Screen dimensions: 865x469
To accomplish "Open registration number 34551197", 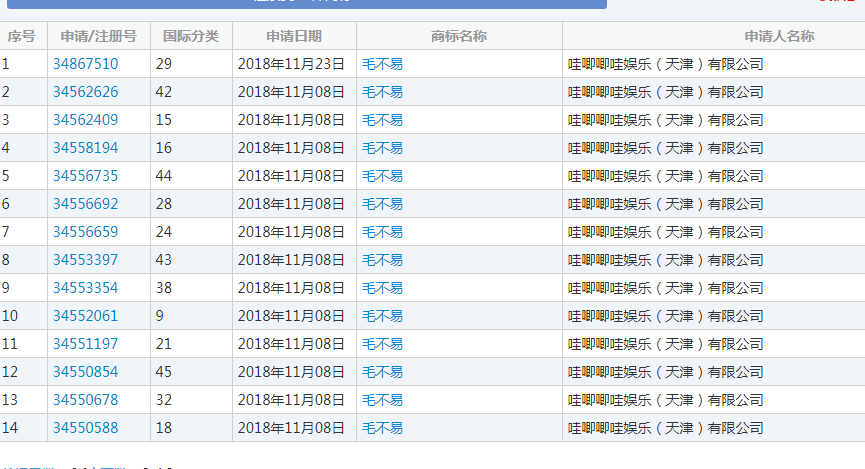I will click(x=86, y=344).
